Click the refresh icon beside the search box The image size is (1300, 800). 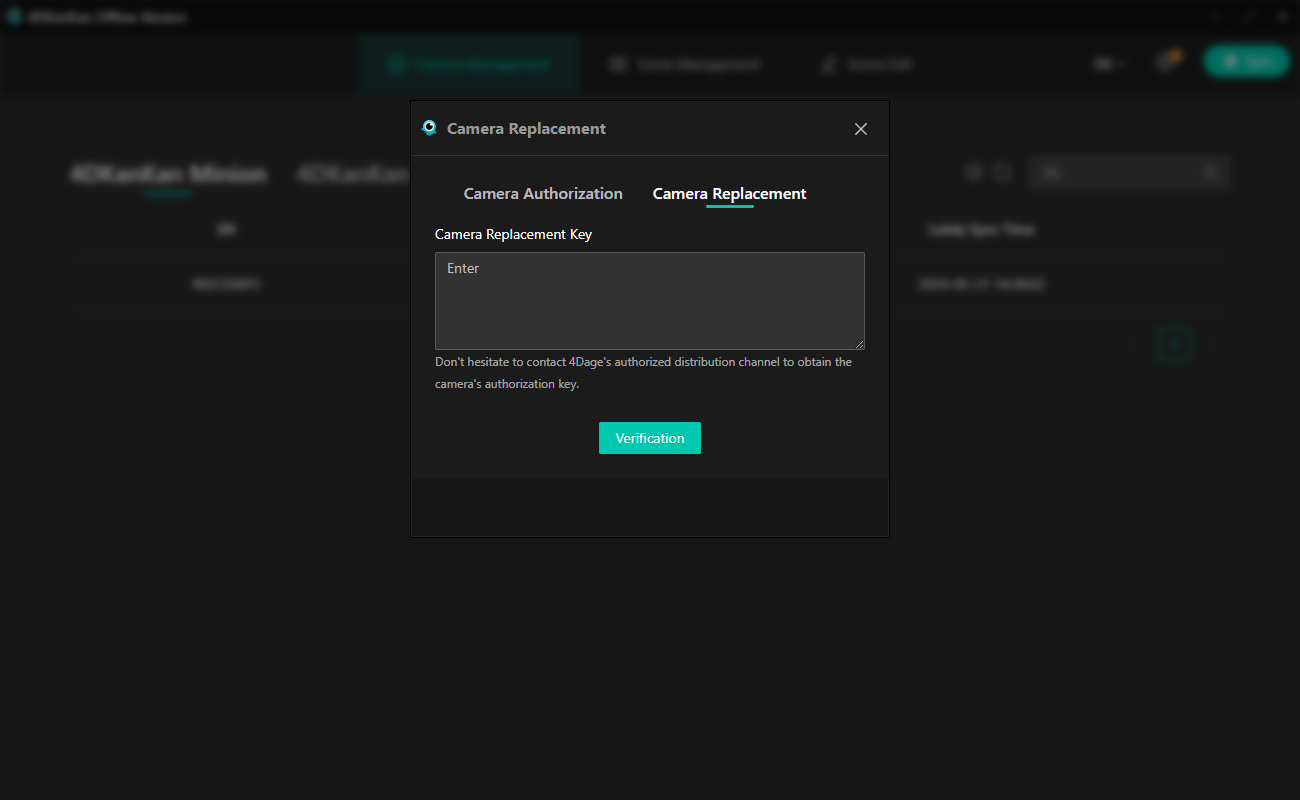(1003, 173)
